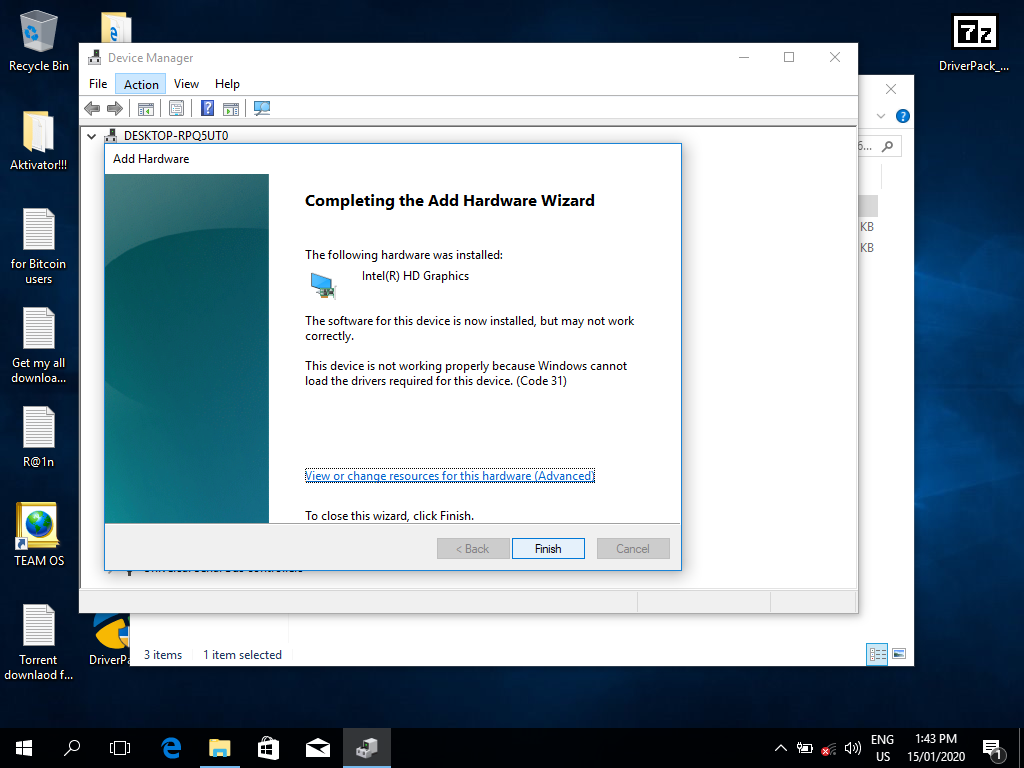The width and height of the screenshot is (1024, 768).
Task: Click the Intel(R) HD Graphics device name
Action: coord(415,276)
